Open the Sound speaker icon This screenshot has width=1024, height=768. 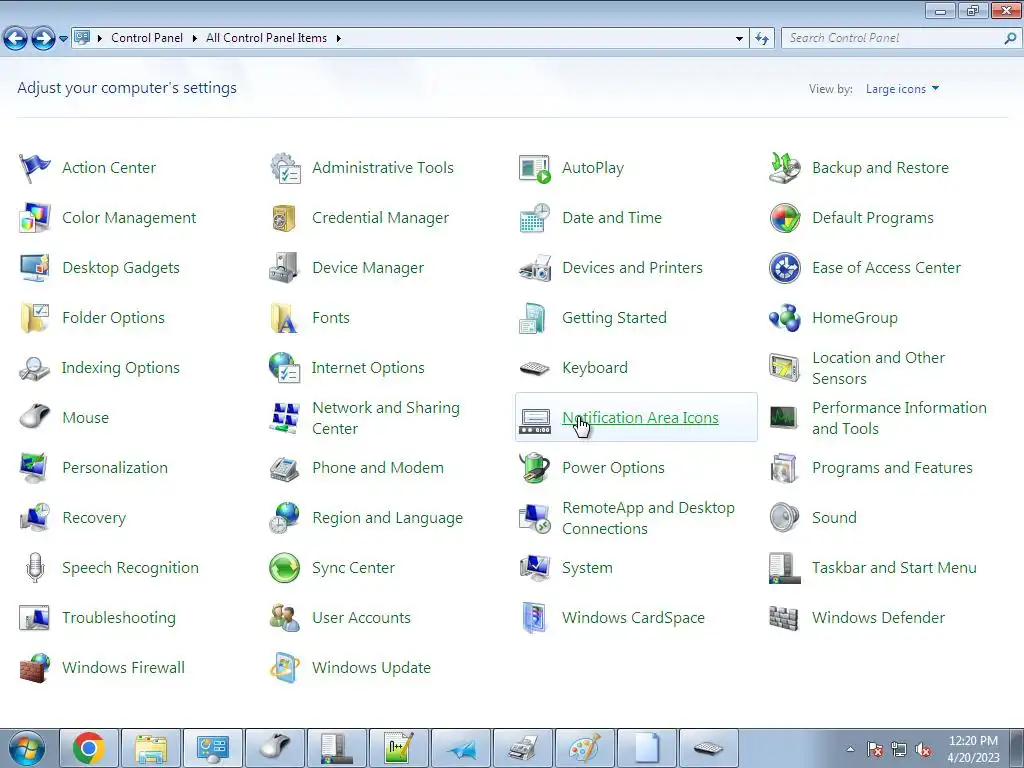tap(784, 517)
